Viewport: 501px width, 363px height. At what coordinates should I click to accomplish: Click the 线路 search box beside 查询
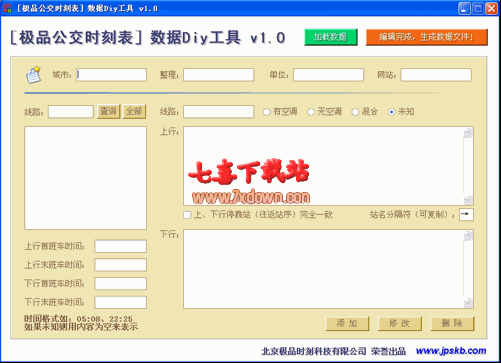tap(71, 111)
